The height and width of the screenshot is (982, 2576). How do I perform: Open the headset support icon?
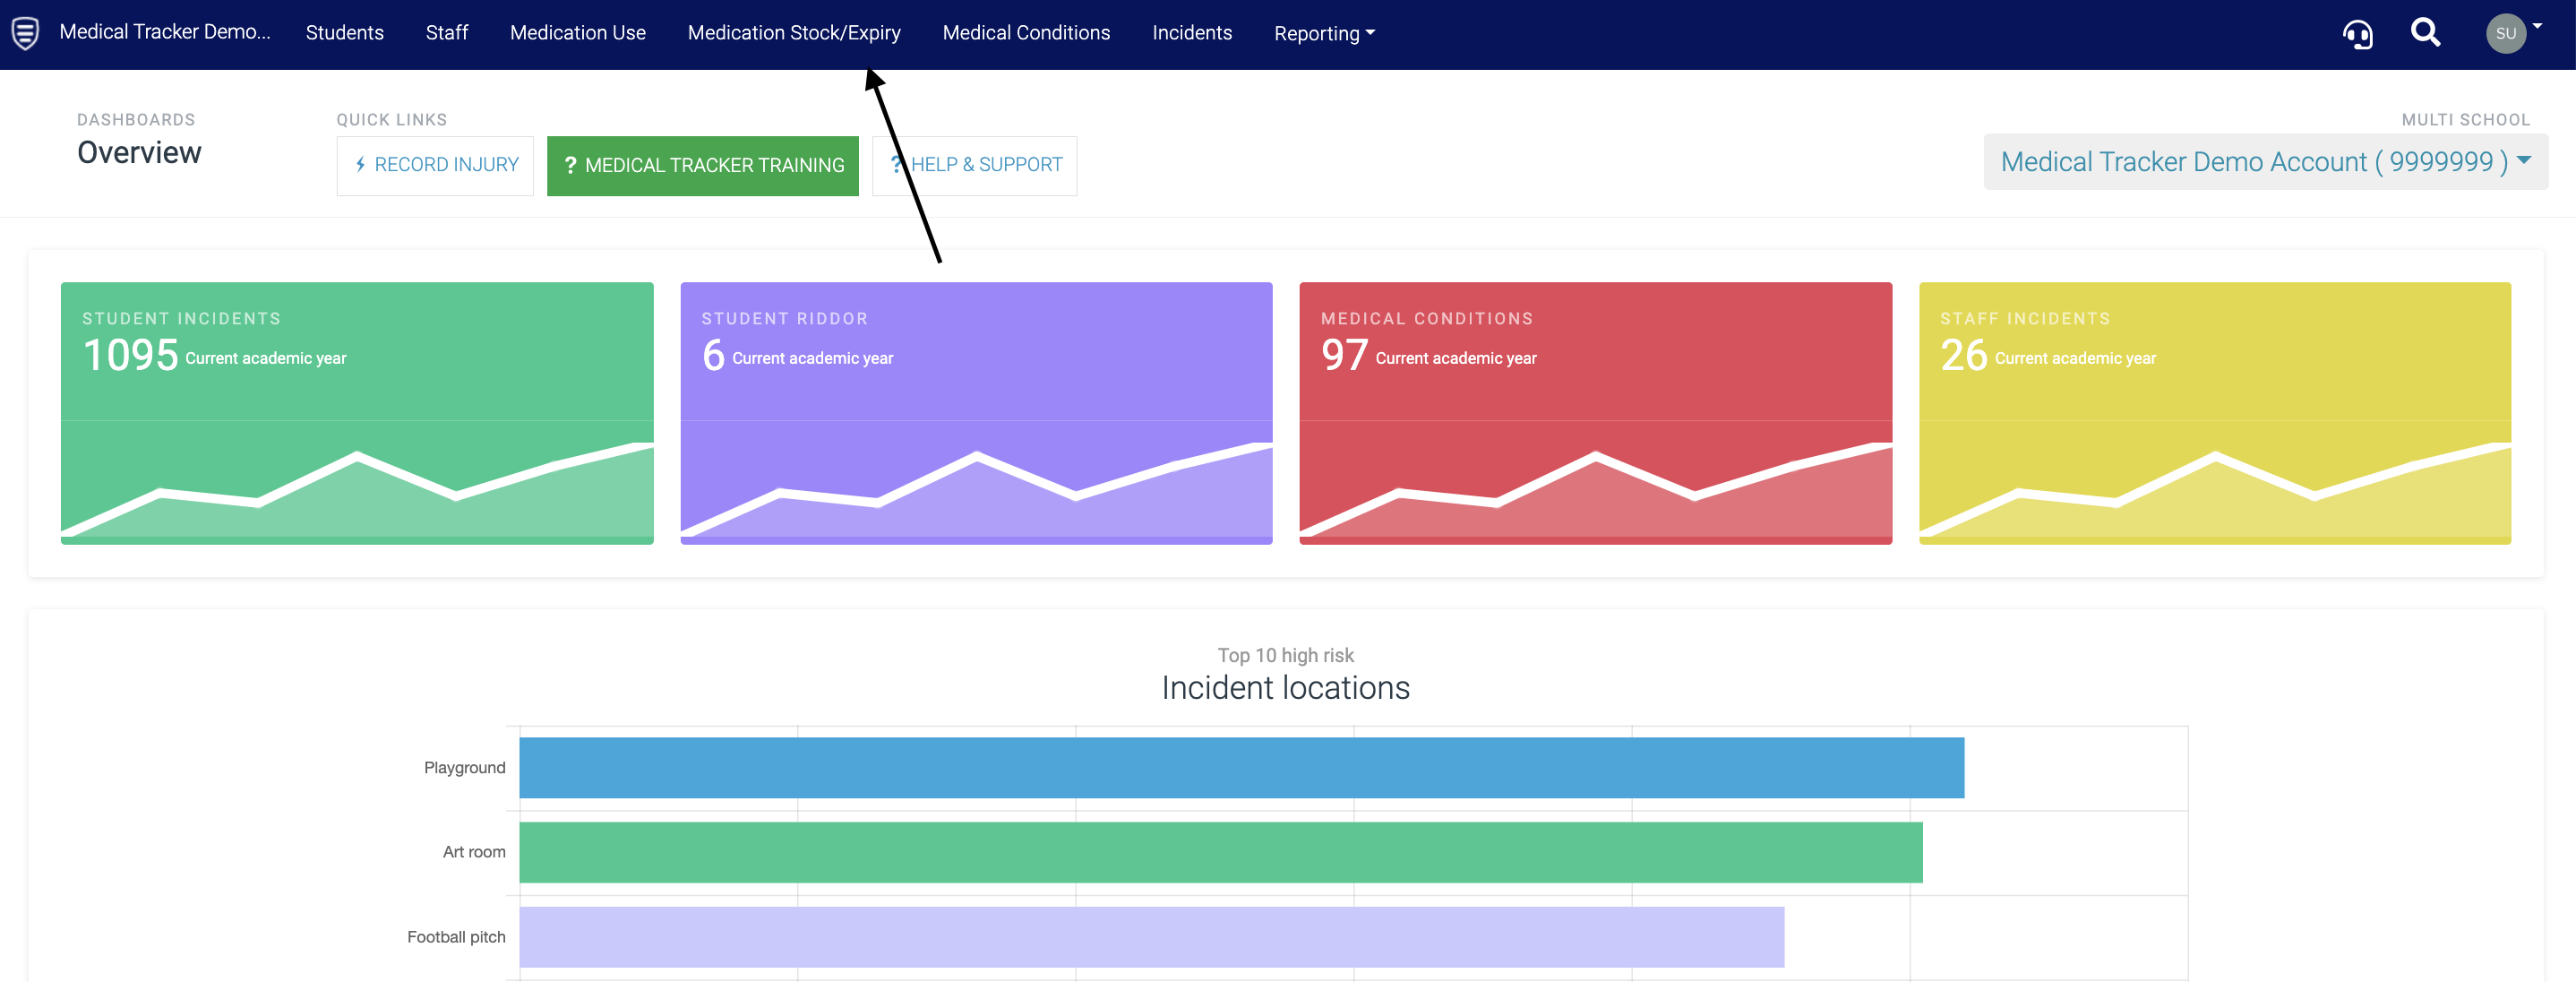(2357, 34)
